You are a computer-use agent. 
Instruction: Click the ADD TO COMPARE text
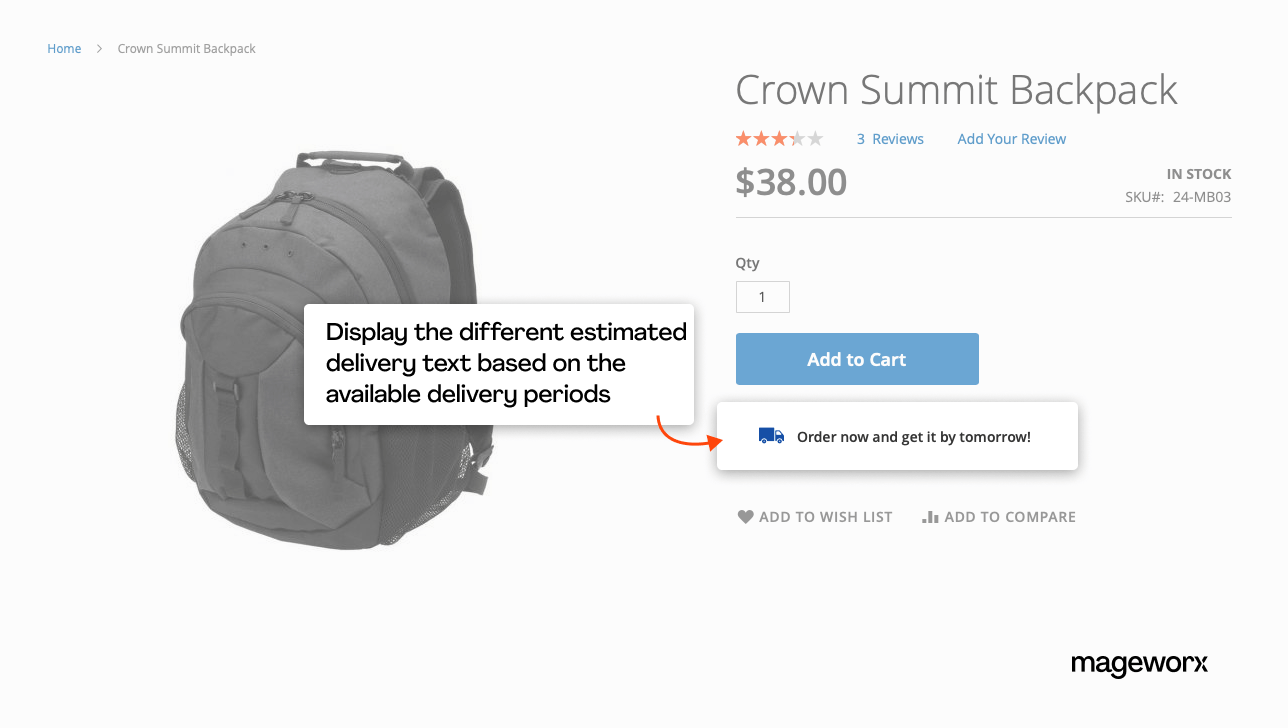[1009, 517]
